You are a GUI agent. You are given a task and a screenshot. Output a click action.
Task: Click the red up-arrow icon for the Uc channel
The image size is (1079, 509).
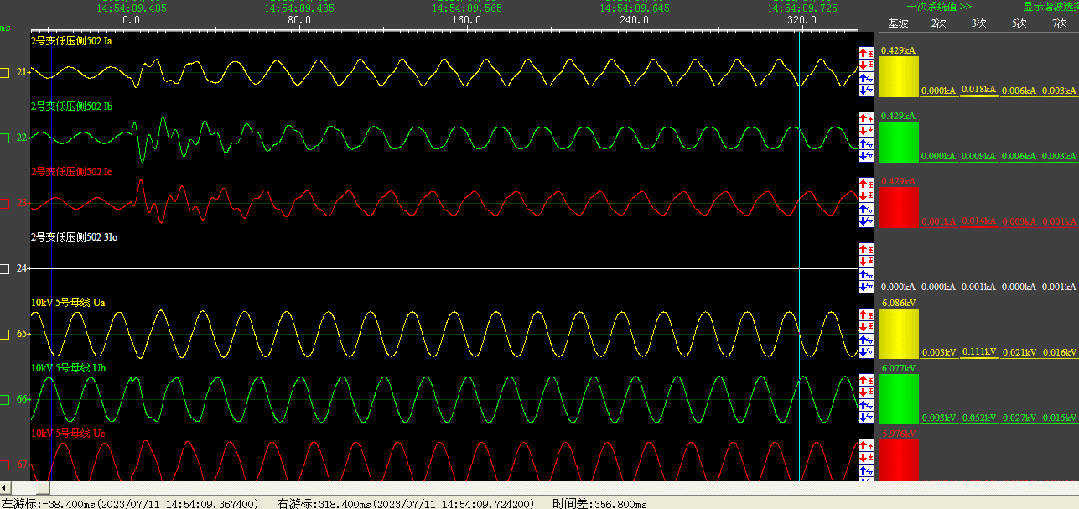pos(866,445)
